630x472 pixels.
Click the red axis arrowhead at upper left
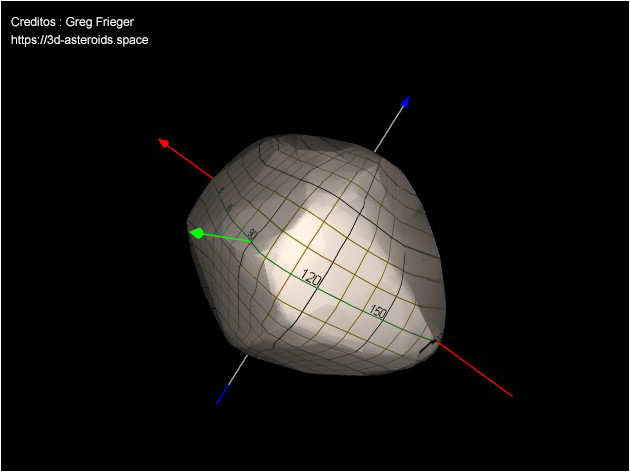(163, 142)
